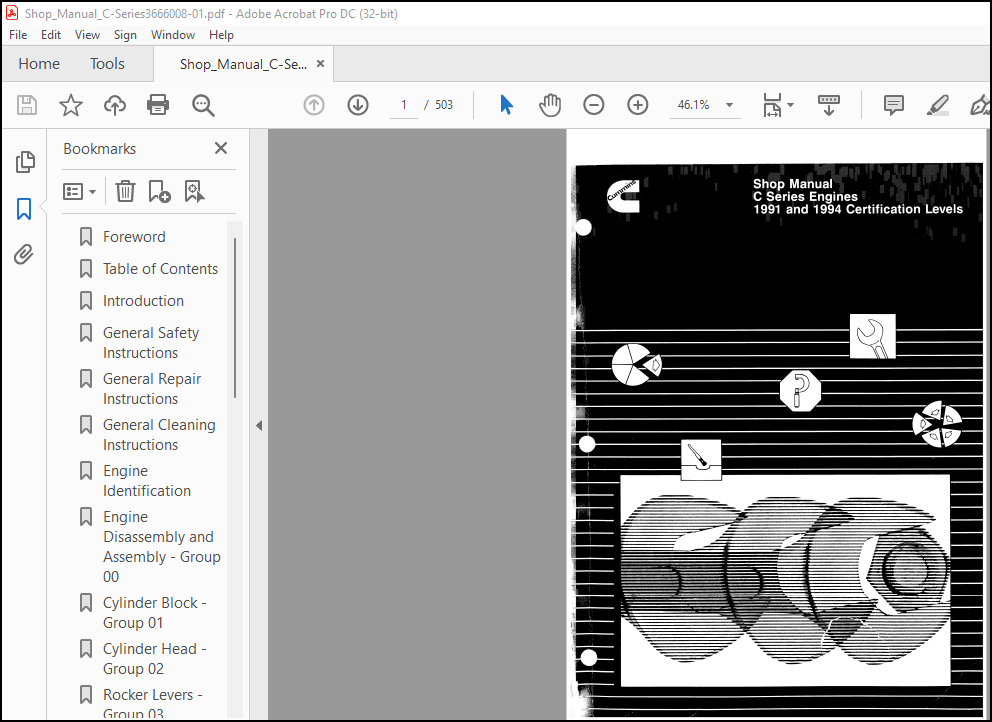This screenshot has height=722, width=992.
Task: Open Cylinder Head - Group 02 bookmark
Action: coord(154,659)
